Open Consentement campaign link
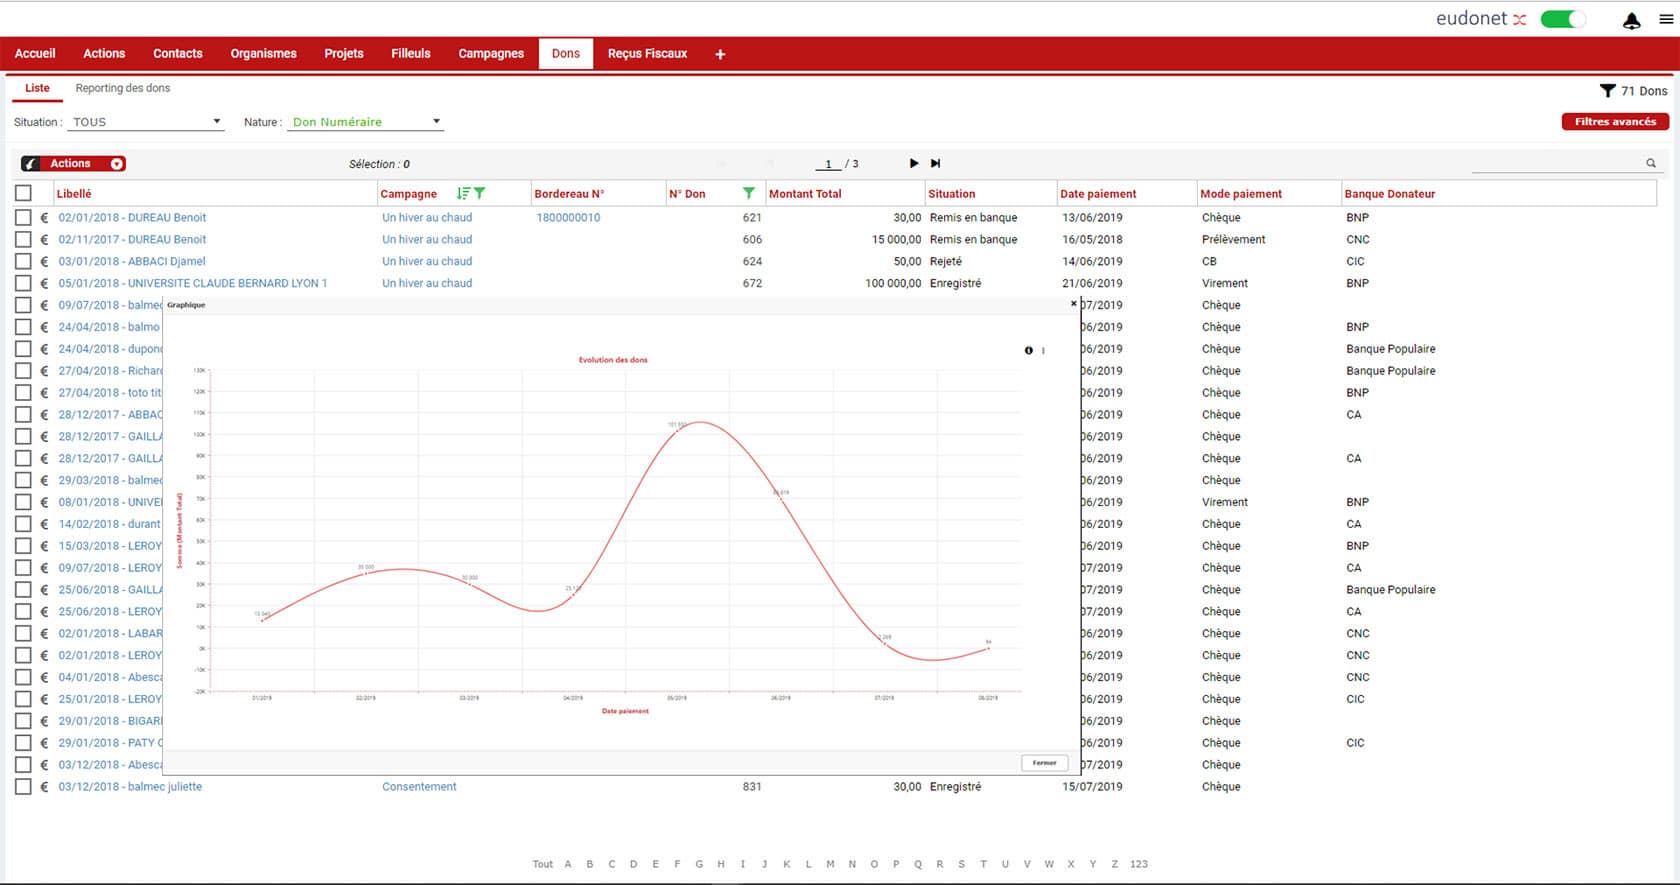This screenshot has width=1680, height=885. [419, 787]
